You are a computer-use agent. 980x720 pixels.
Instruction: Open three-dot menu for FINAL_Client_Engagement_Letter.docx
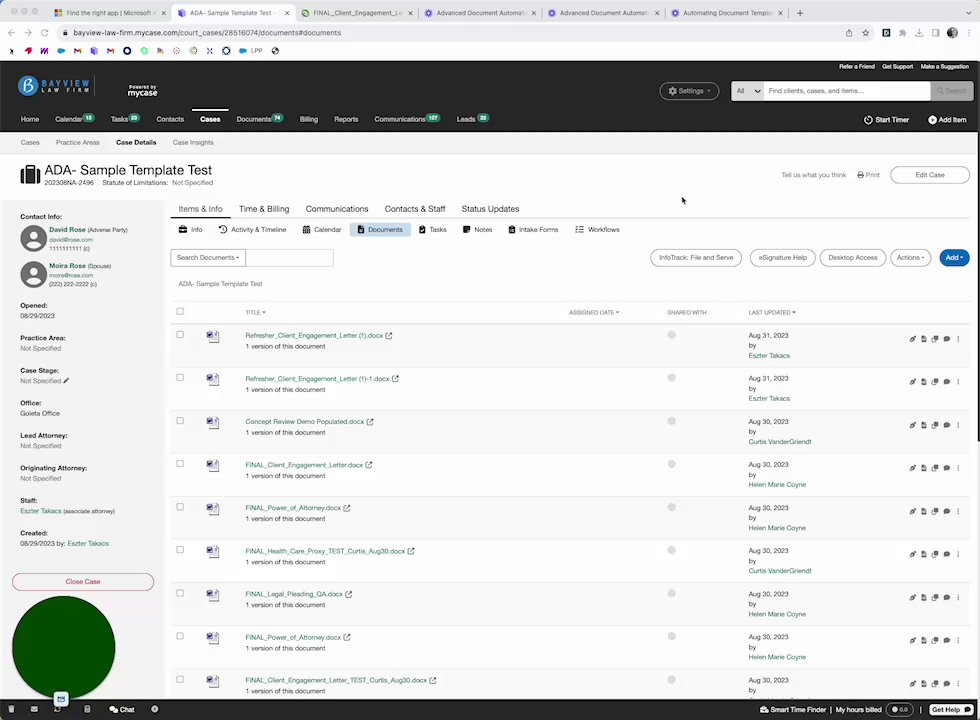[958, 468]
